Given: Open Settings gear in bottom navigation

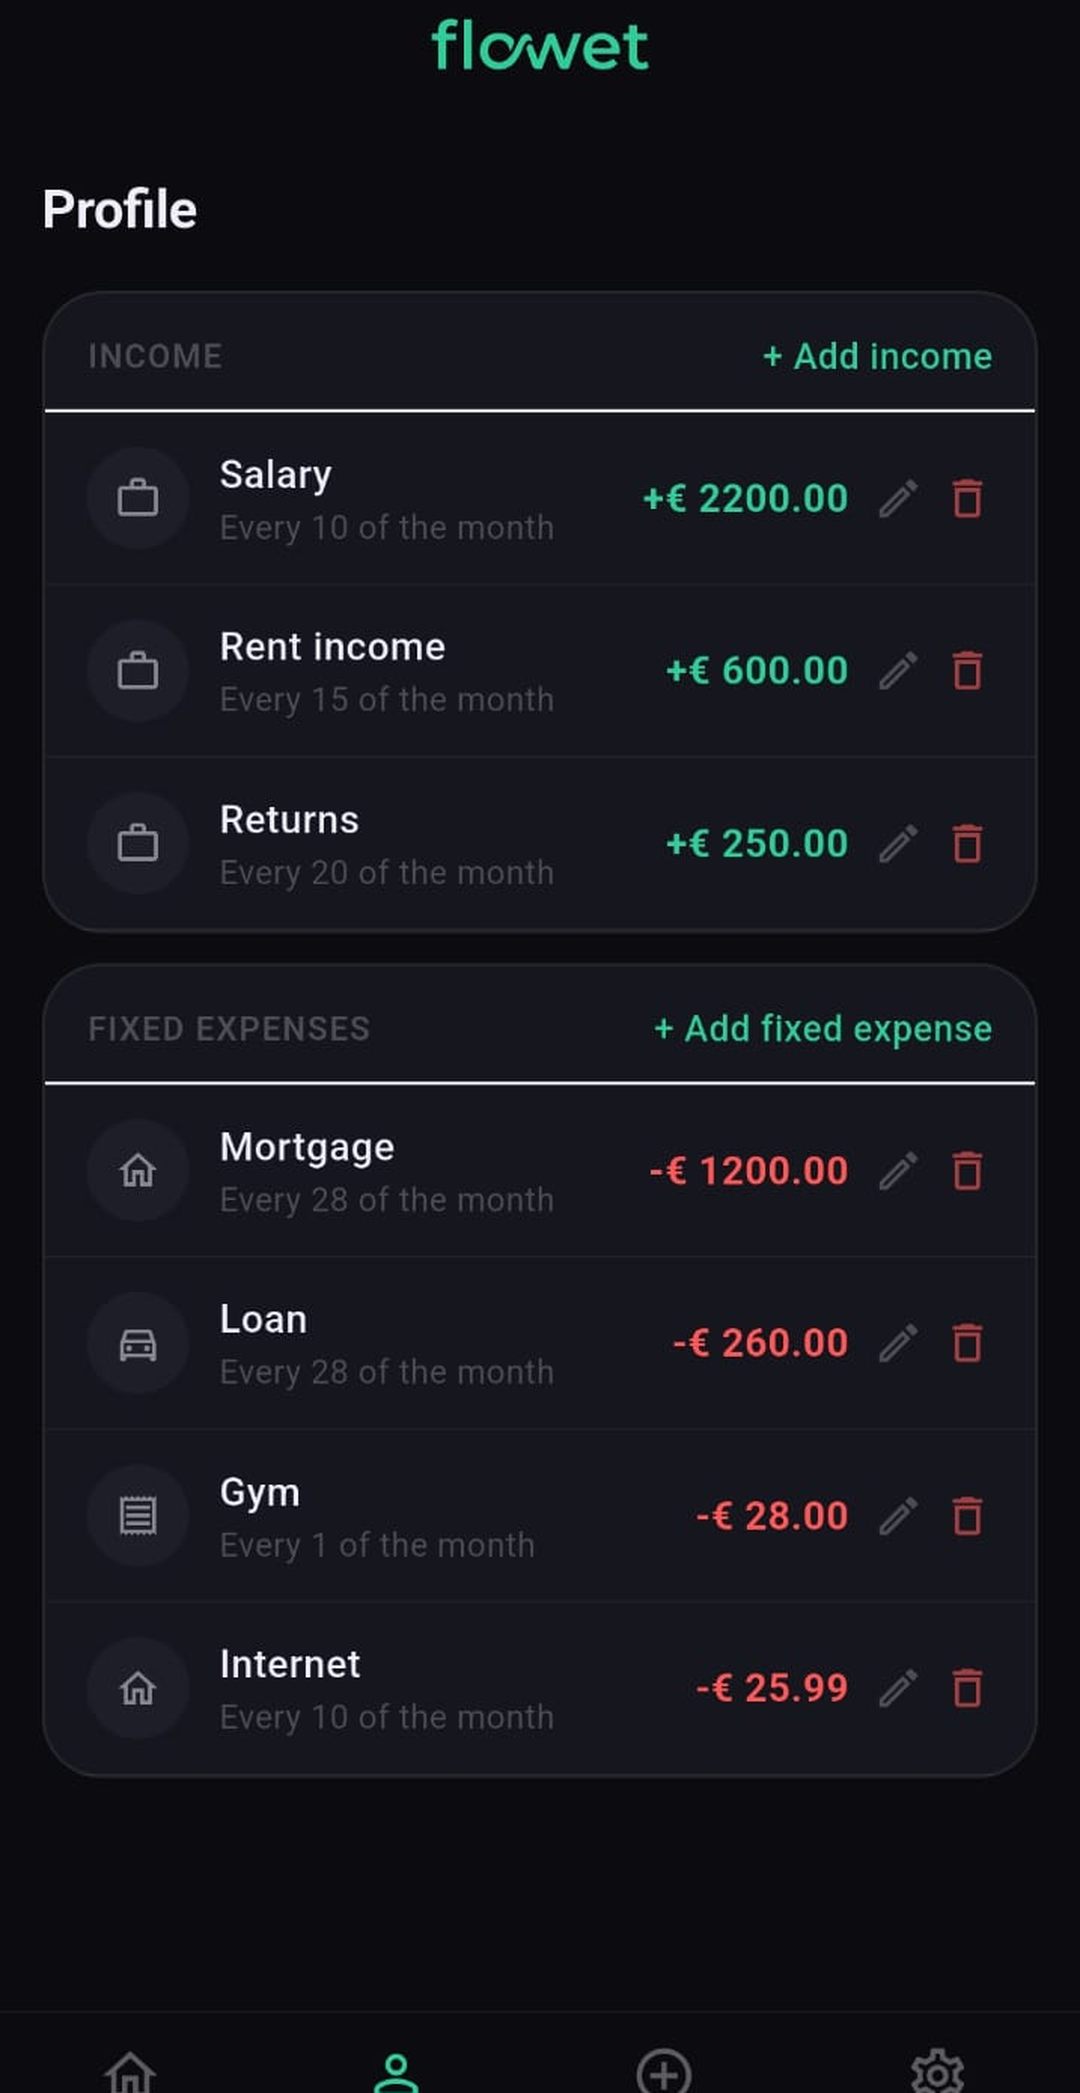Looking at the screenshot, I should coord(937,2072).
